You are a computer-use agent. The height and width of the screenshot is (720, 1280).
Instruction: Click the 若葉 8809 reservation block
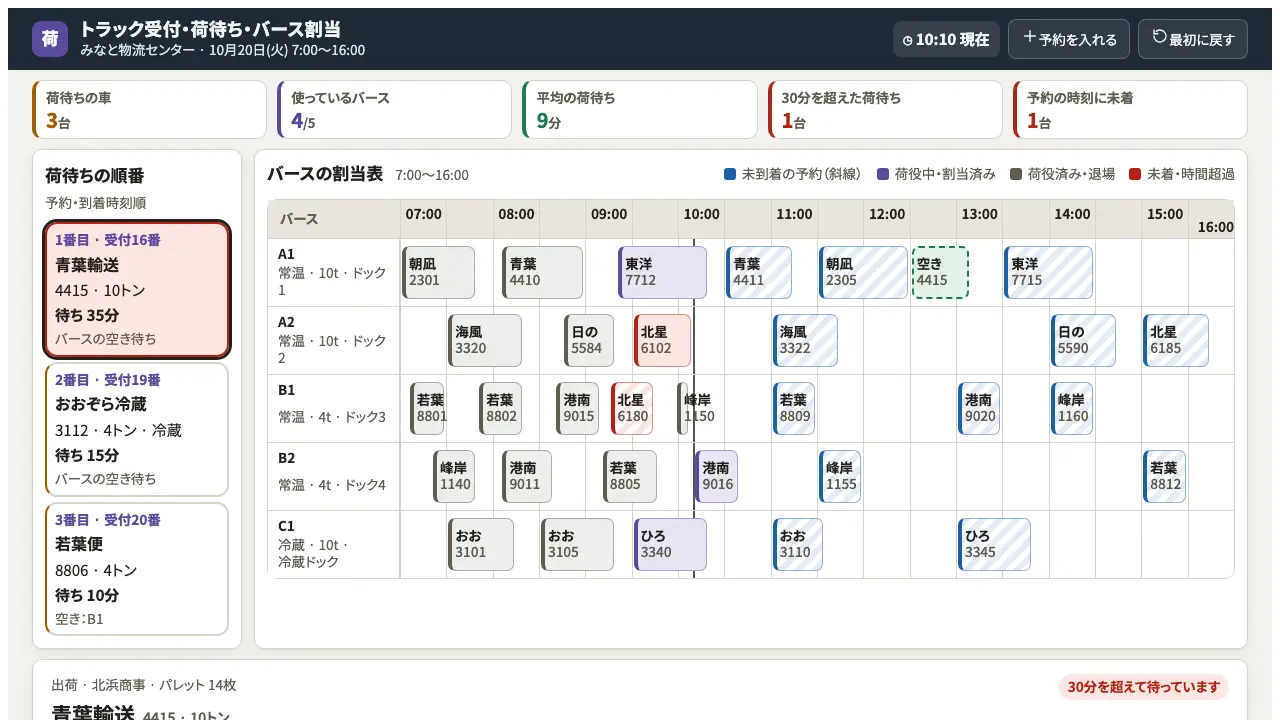794,408
